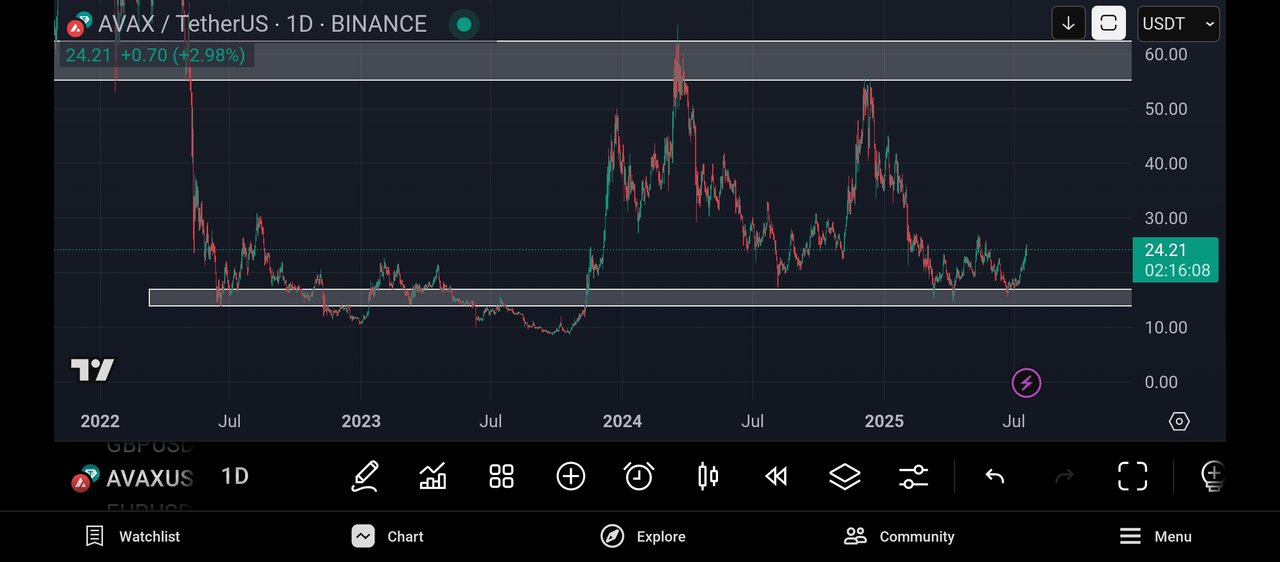
Task: Toggle the rounded rectangle button near USDT
Action: [1109, 23]
